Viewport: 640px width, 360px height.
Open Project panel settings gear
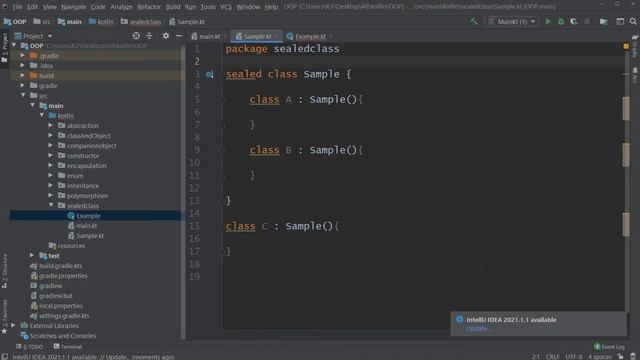[165, 36]
